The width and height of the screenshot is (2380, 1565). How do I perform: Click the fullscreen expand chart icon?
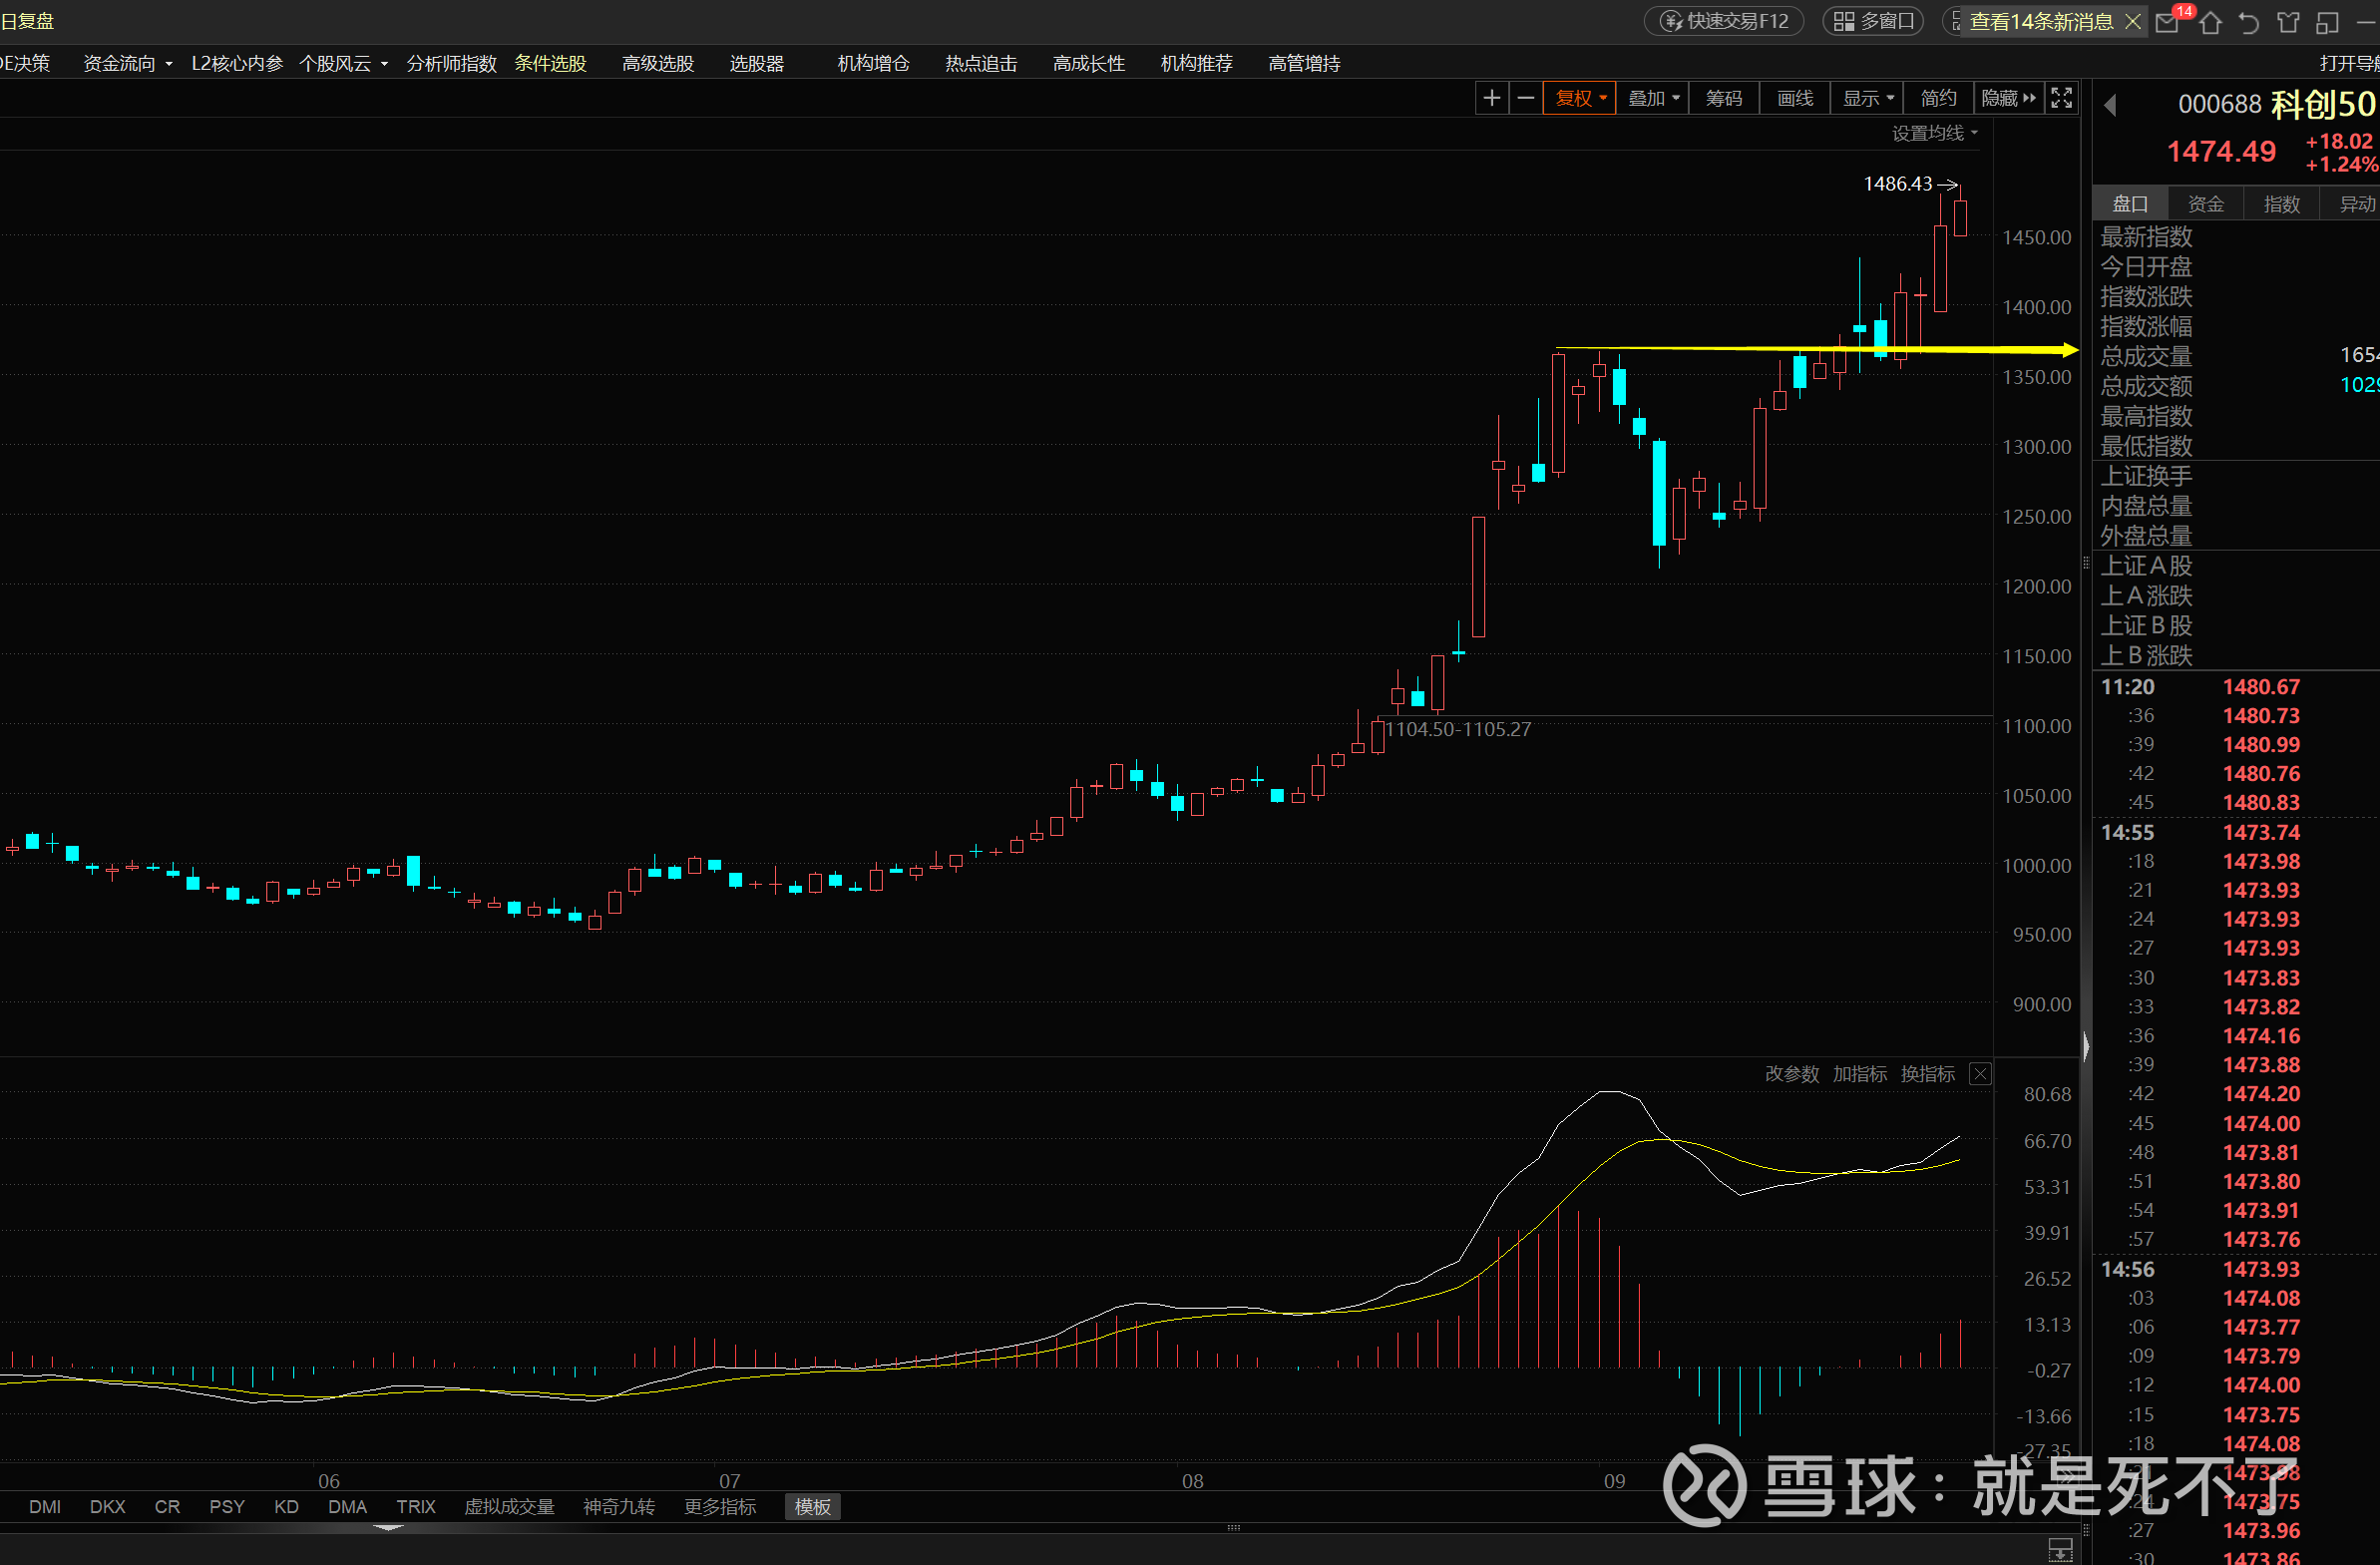point(2061,98)
